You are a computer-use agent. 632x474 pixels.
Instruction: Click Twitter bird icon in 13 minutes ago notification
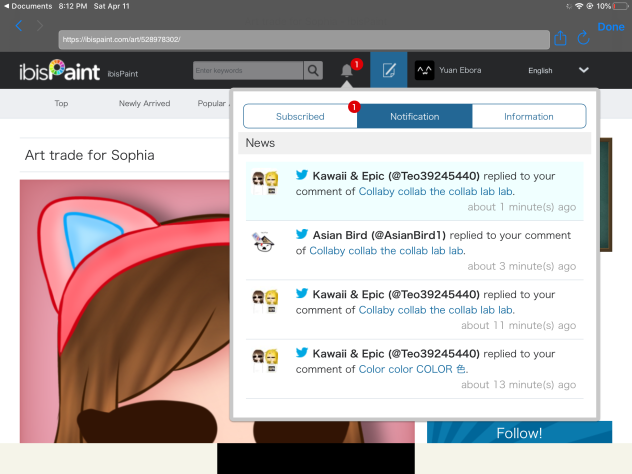[x=302, y=353]
